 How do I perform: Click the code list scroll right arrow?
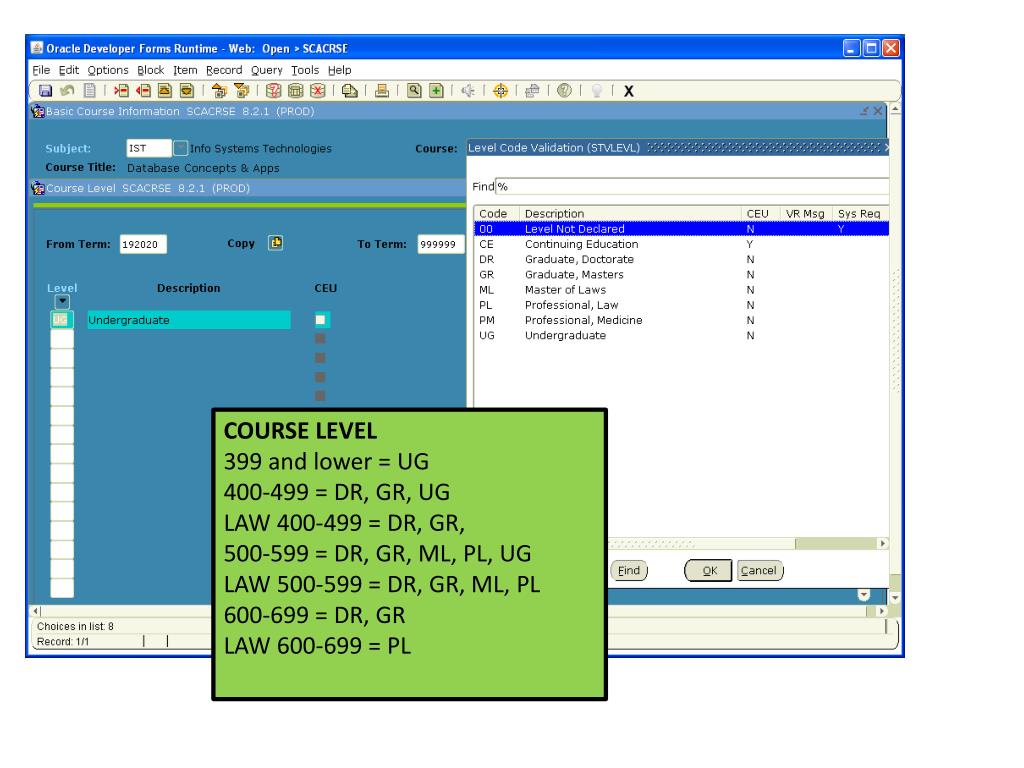(882, 543)
